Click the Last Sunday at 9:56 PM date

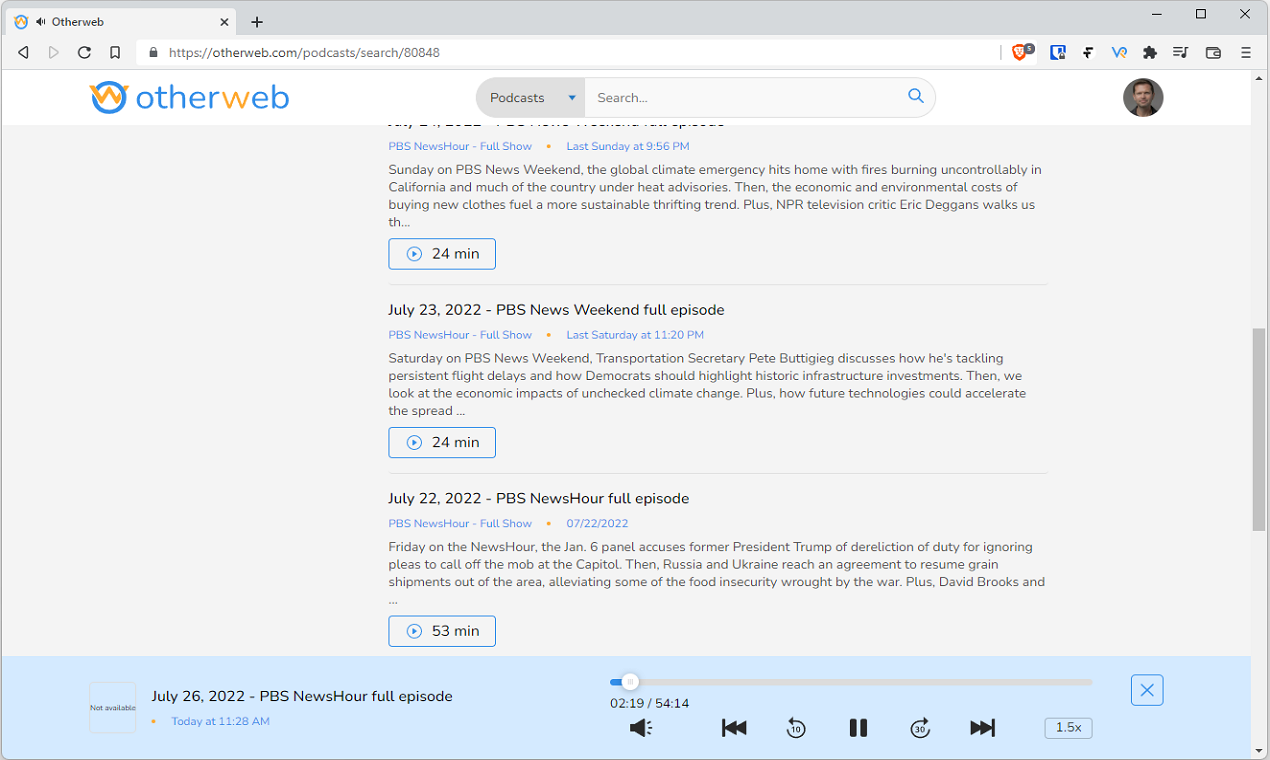pyautogui.click(x=628, y=146)
